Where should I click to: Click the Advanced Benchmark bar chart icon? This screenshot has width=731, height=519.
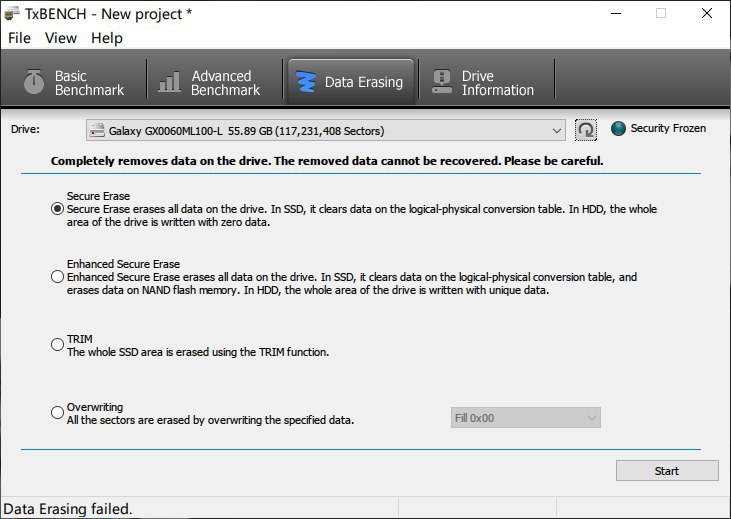[170, 82]
